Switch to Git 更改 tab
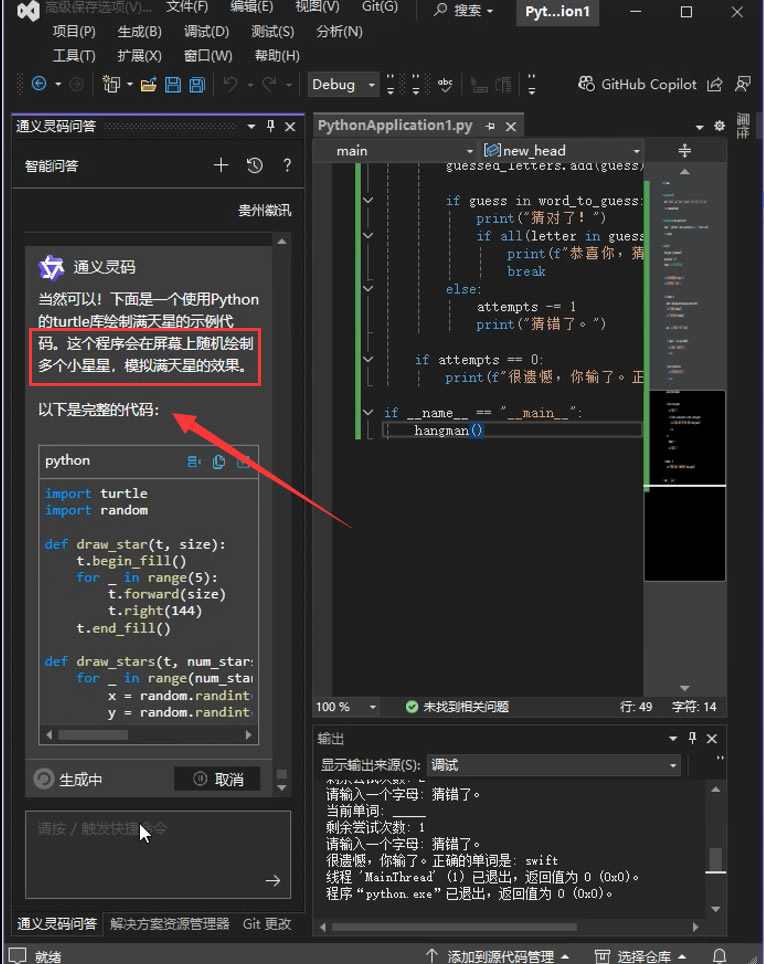The image size is (764, 964). (267, 923)
